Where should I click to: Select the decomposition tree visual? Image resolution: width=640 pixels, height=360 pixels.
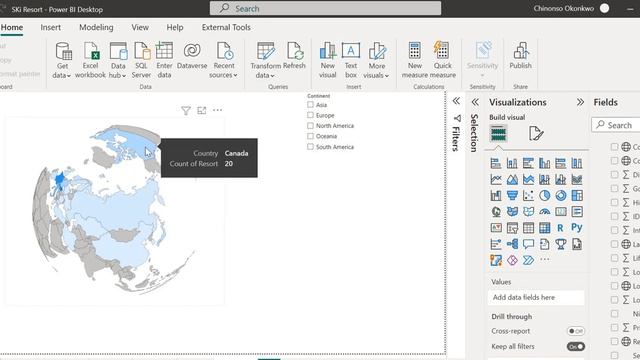pos(512,244)
